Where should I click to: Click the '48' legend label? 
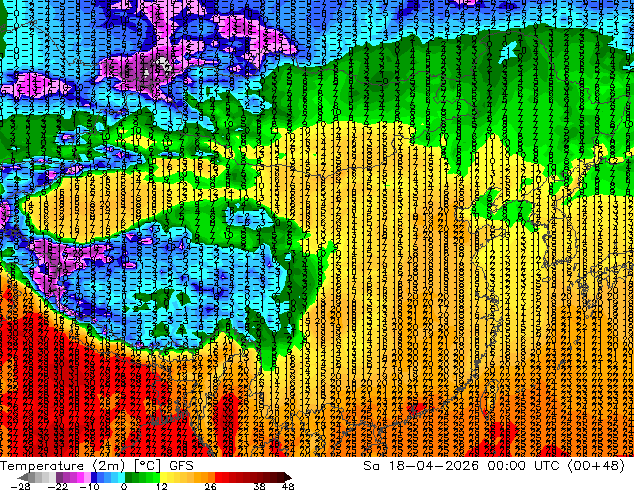(288, 486)
